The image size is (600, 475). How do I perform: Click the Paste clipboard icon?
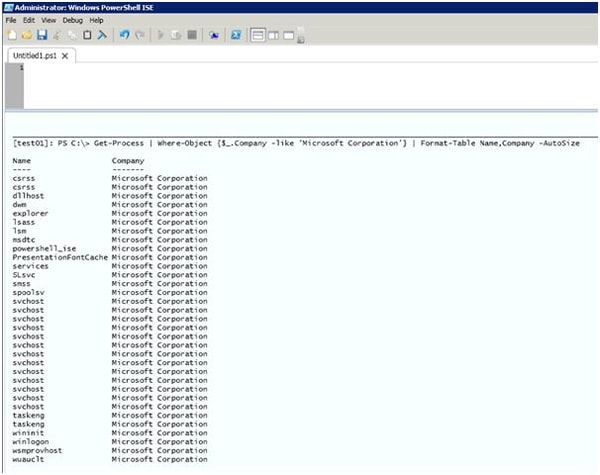coord(87,35)
